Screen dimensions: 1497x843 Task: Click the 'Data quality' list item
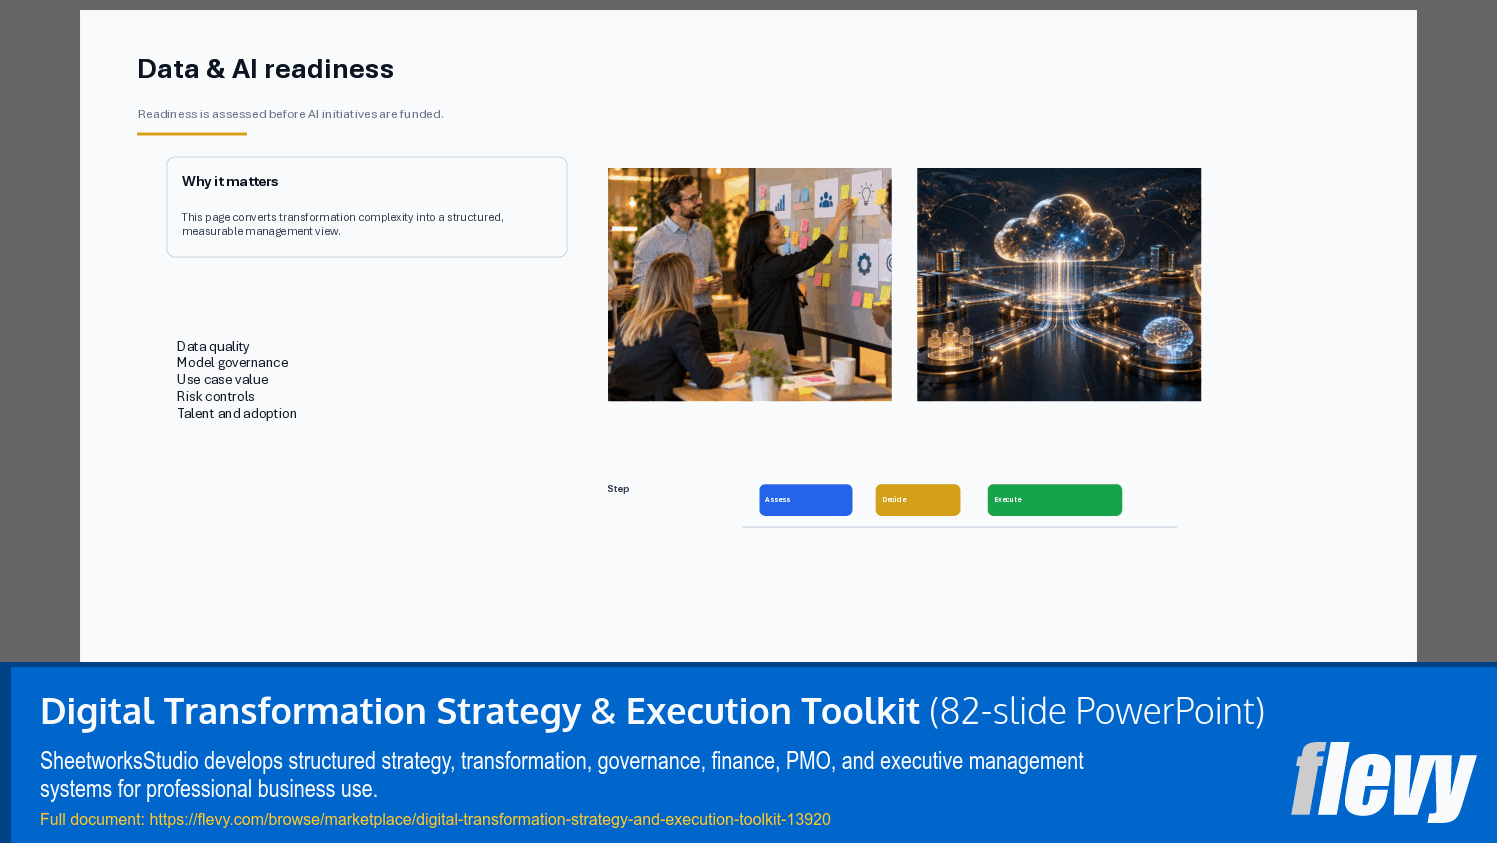pos(213,346)
